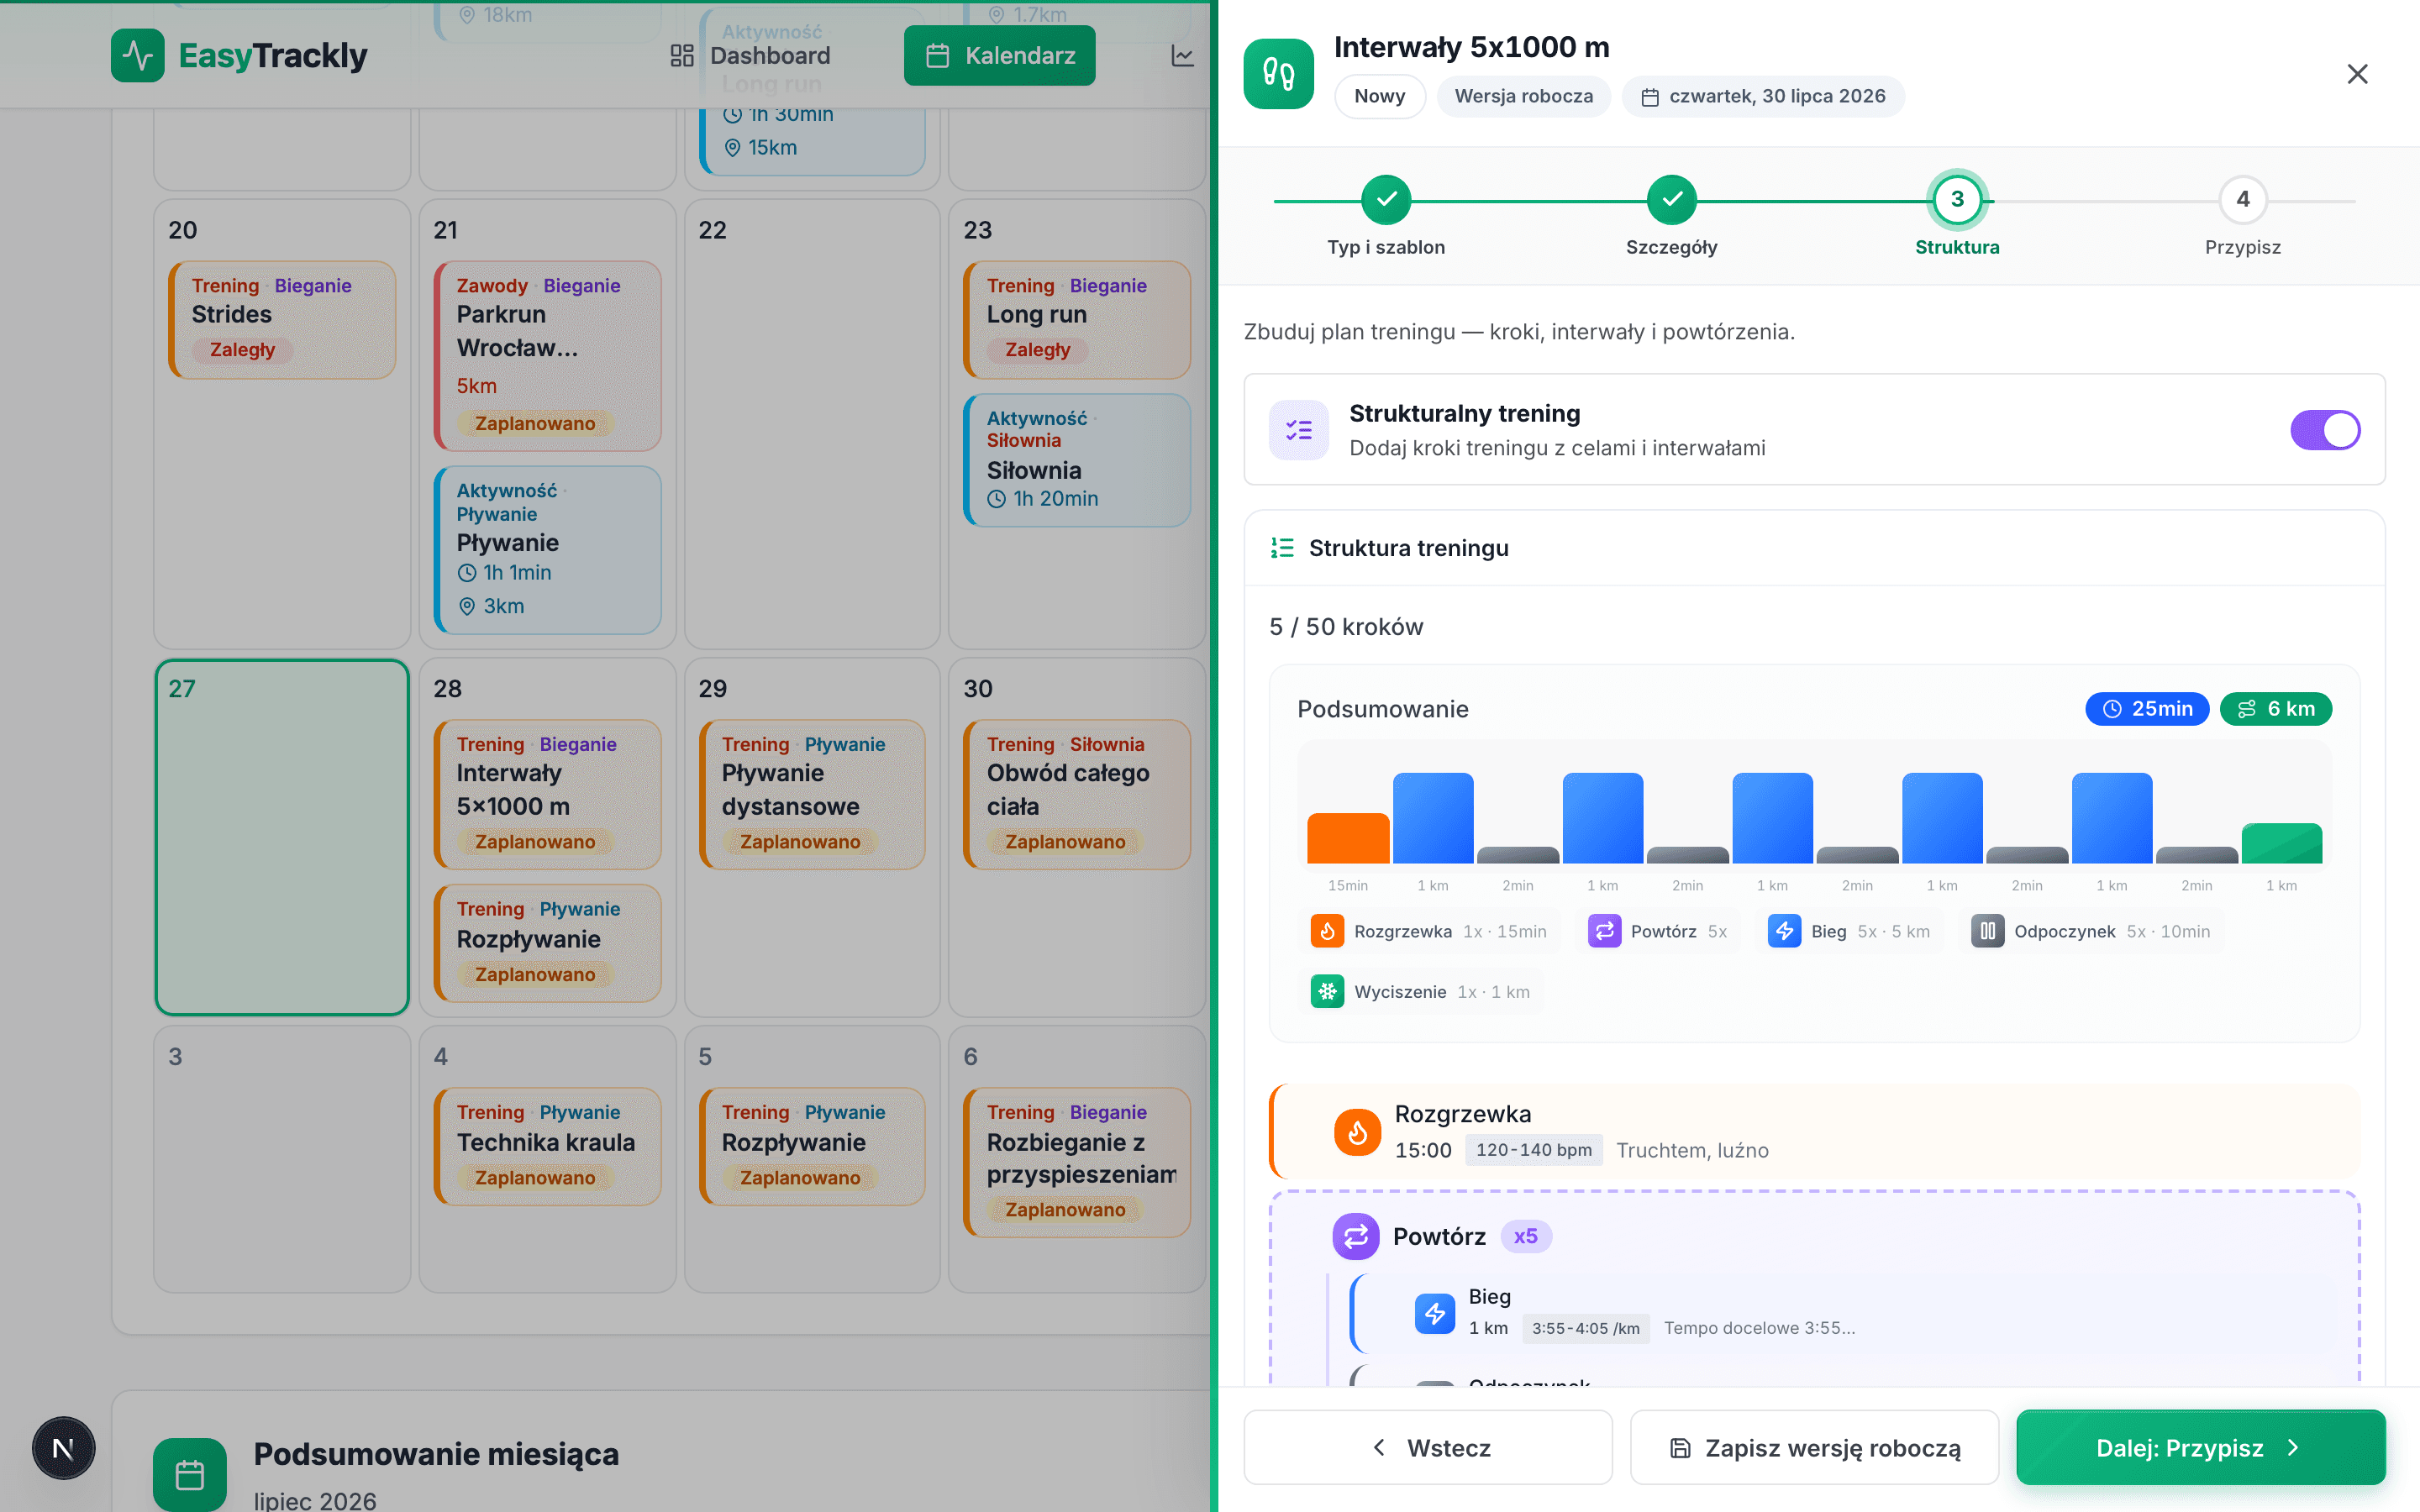Open the Dashboard menu item
2420x1512 pixels.
tap(751, 56)
